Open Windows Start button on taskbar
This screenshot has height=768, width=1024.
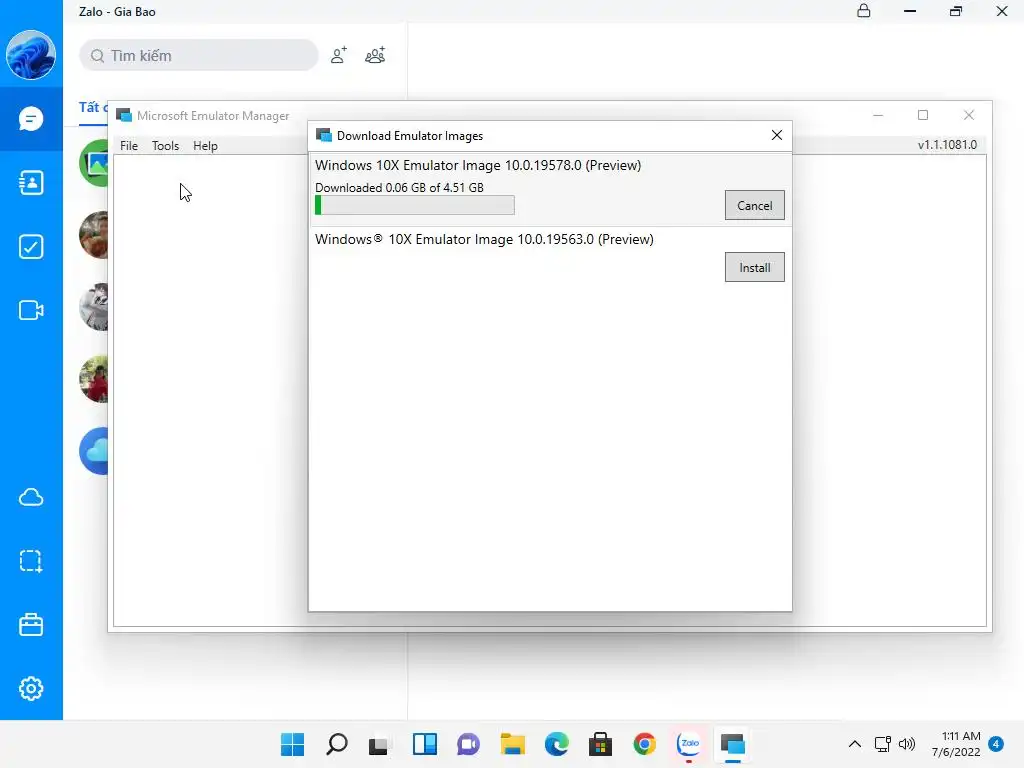pos(293,744)
